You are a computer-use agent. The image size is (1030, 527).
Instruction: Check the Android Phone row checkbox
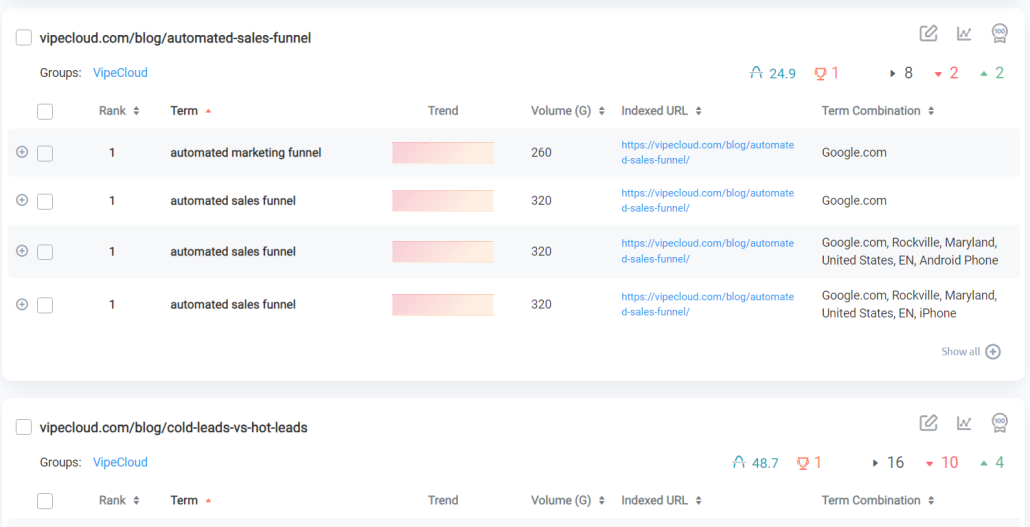click(45, 252)
